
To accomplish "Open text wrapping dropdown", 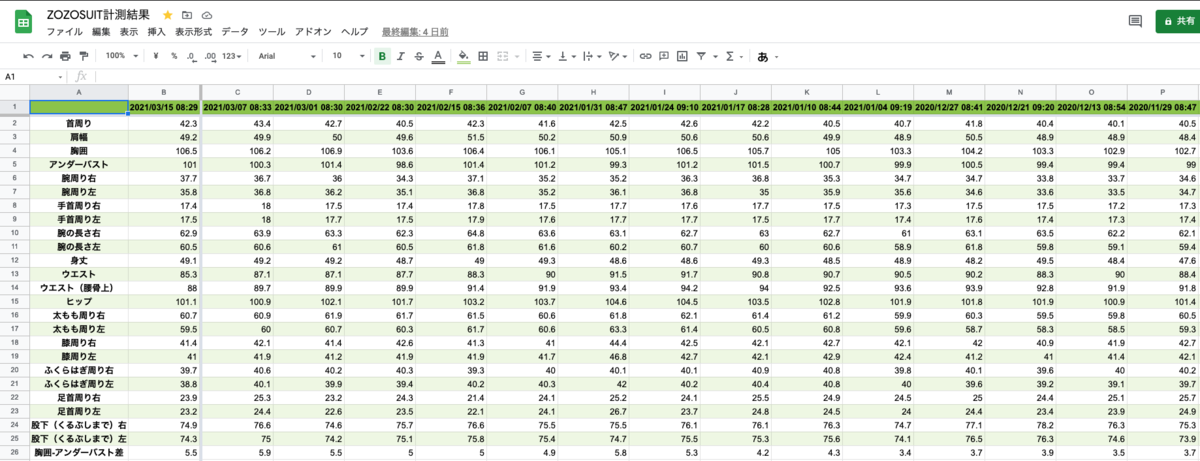I will click(x=592, y=56).
